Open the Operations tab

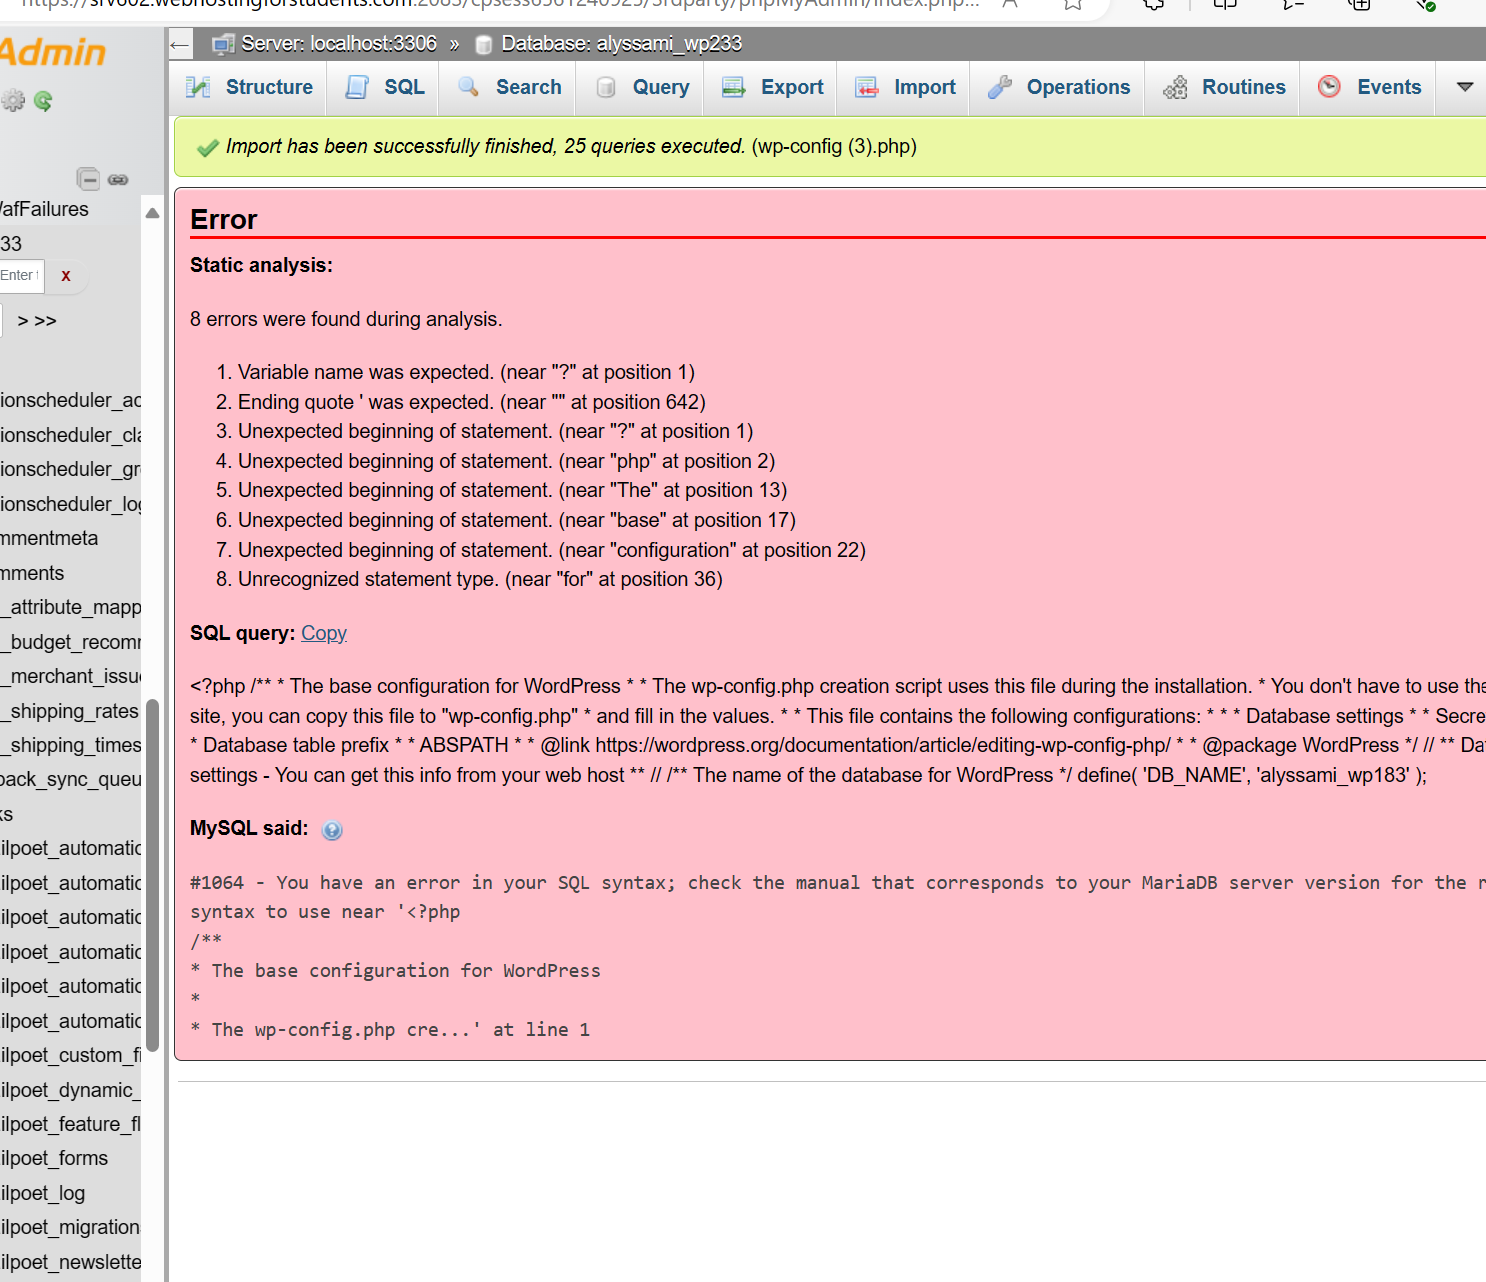click(x=1059, y=87)
